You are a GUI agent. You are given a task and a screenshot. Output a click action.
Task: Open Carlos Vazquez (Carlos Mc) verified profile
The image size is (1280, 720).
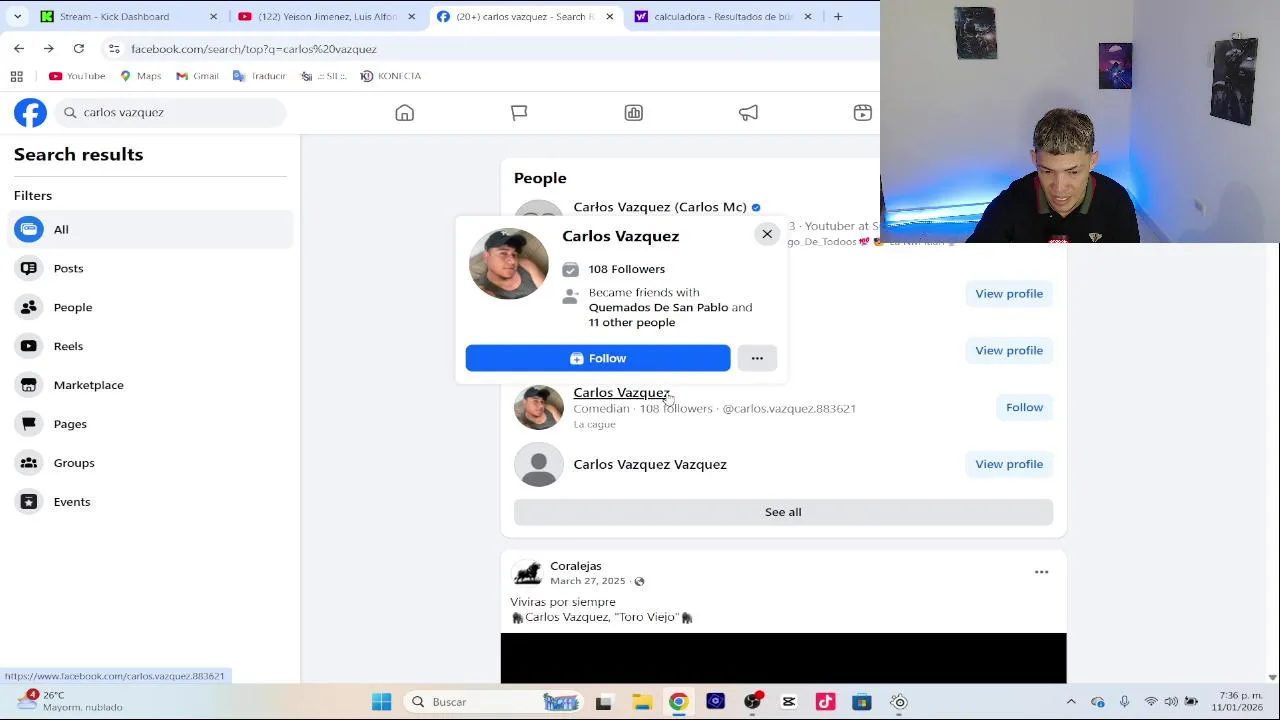660,207
